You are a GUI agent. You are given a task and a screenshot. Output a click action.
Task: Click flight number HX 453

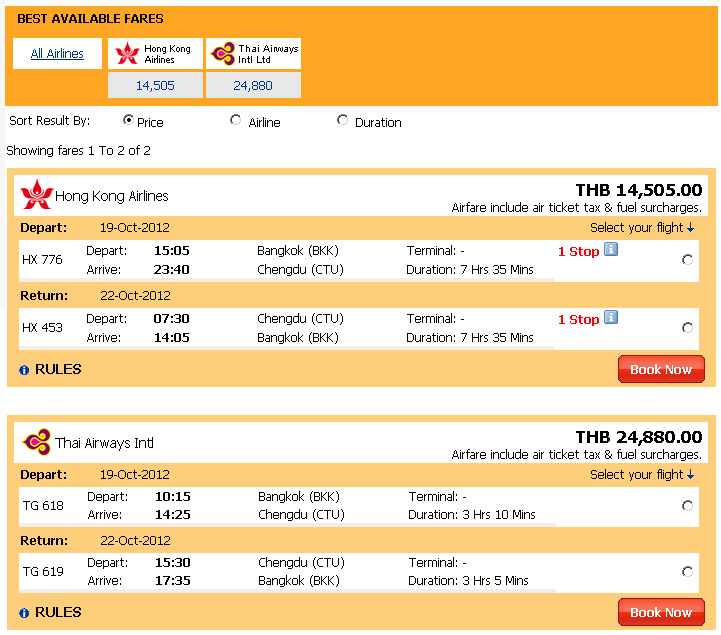click(x=42, y=328)
